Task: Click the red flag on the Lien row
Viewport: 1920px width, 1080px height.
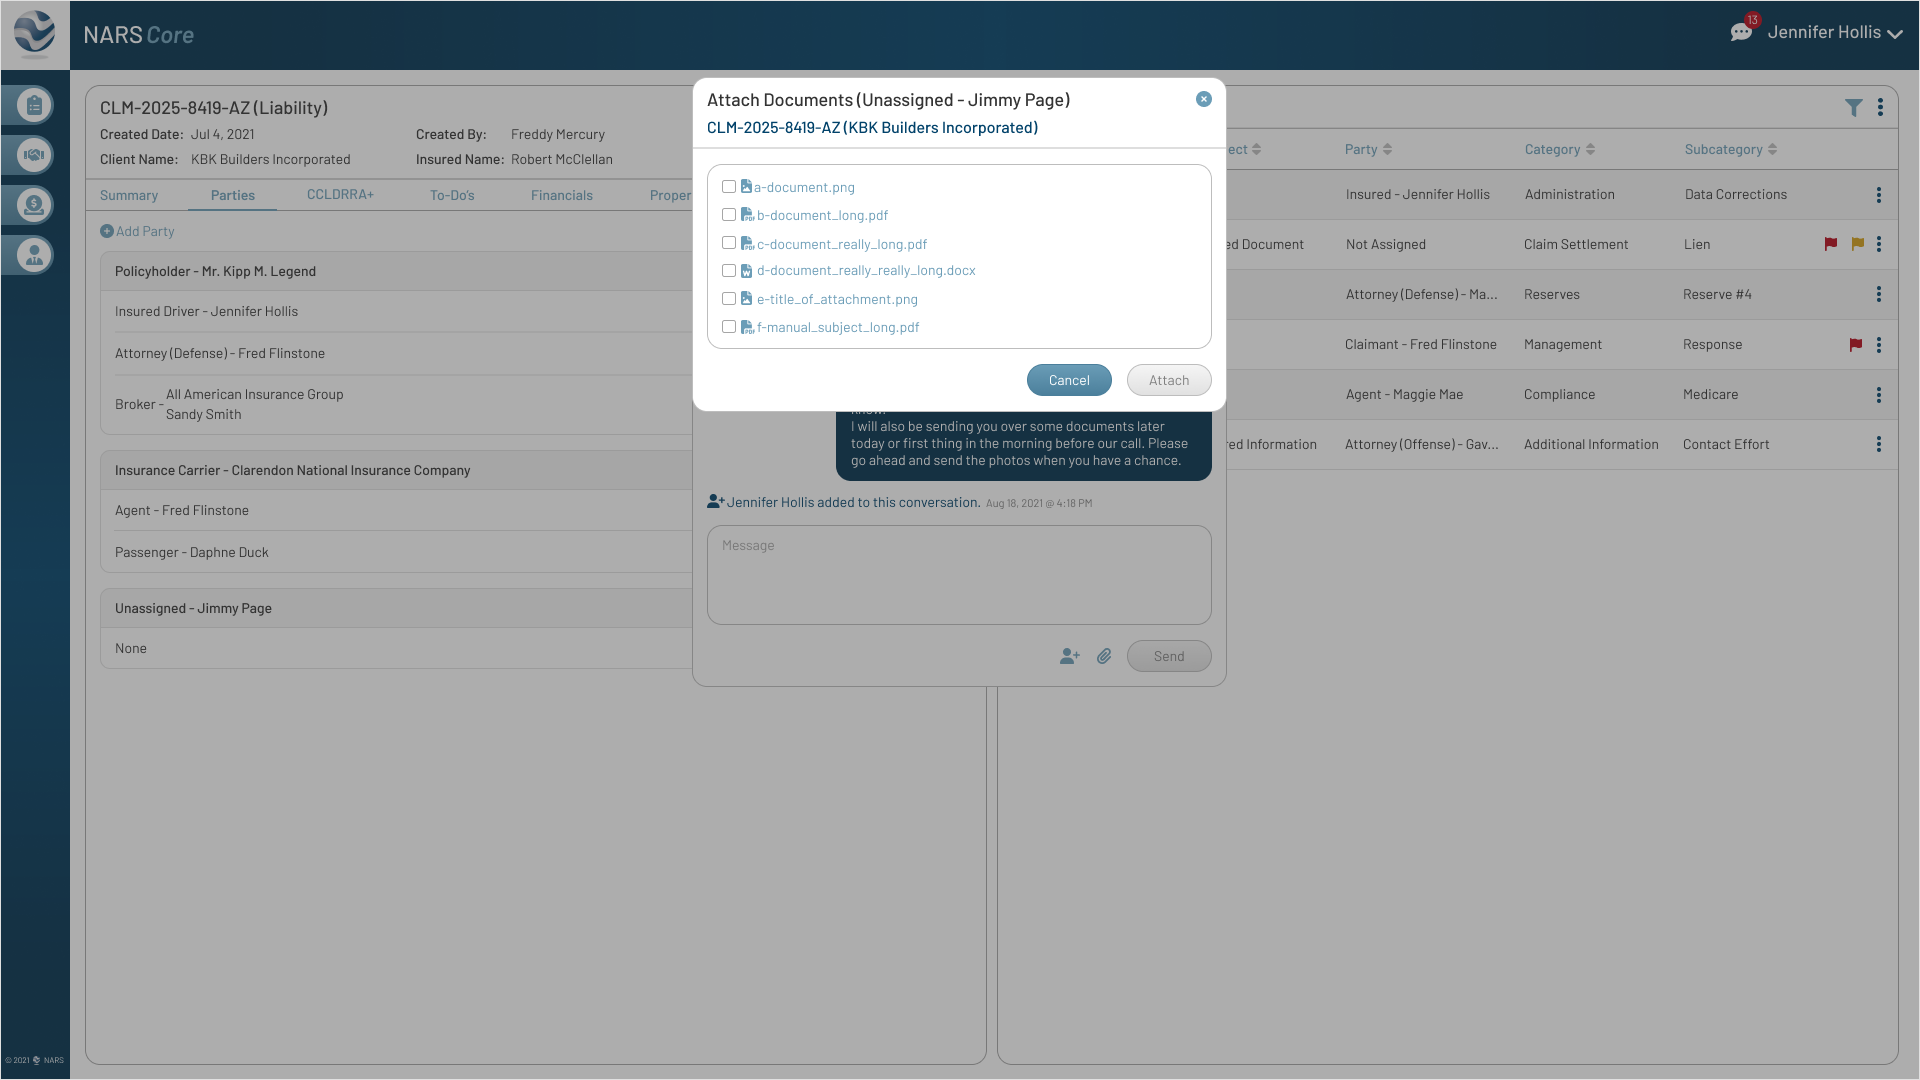Action: click(x=1831, y=244)
